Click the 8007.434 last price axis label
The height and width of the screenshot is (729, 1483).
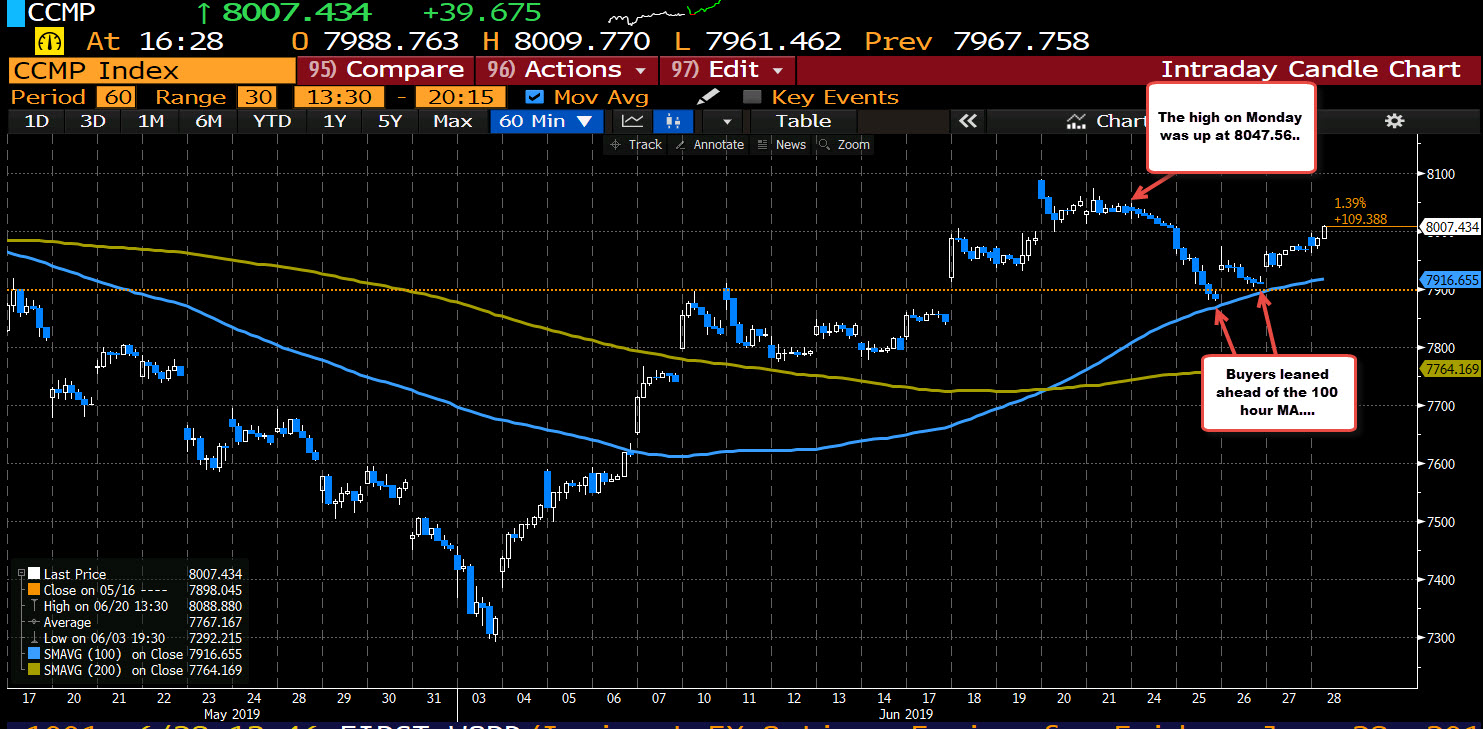[1449, 227]
